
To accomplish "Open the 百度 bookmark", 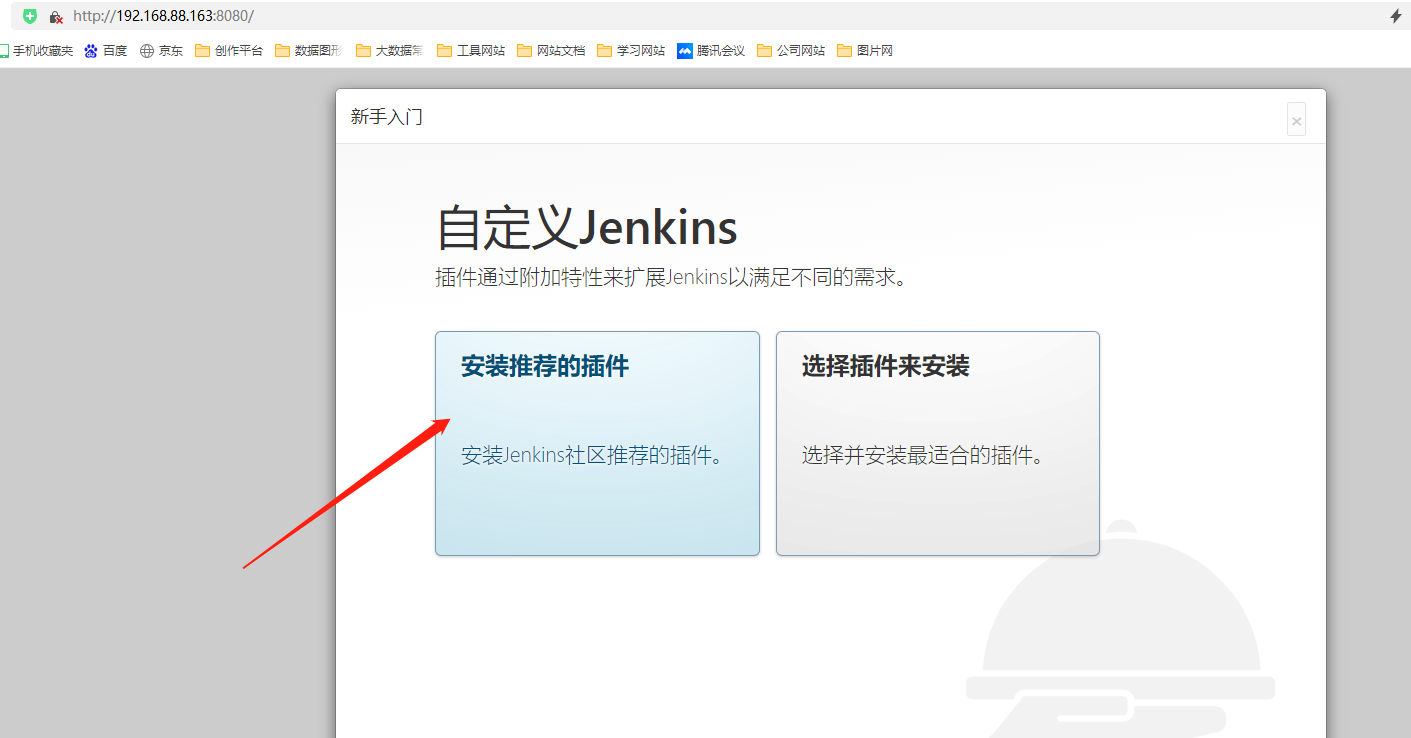I will pos(106,51).
